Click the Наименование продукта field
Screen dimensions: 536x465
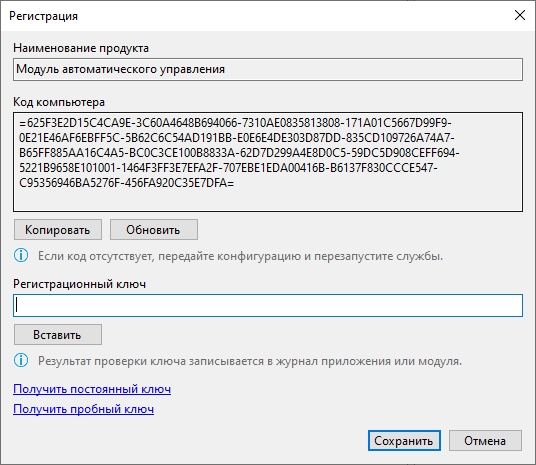point(268,69)
